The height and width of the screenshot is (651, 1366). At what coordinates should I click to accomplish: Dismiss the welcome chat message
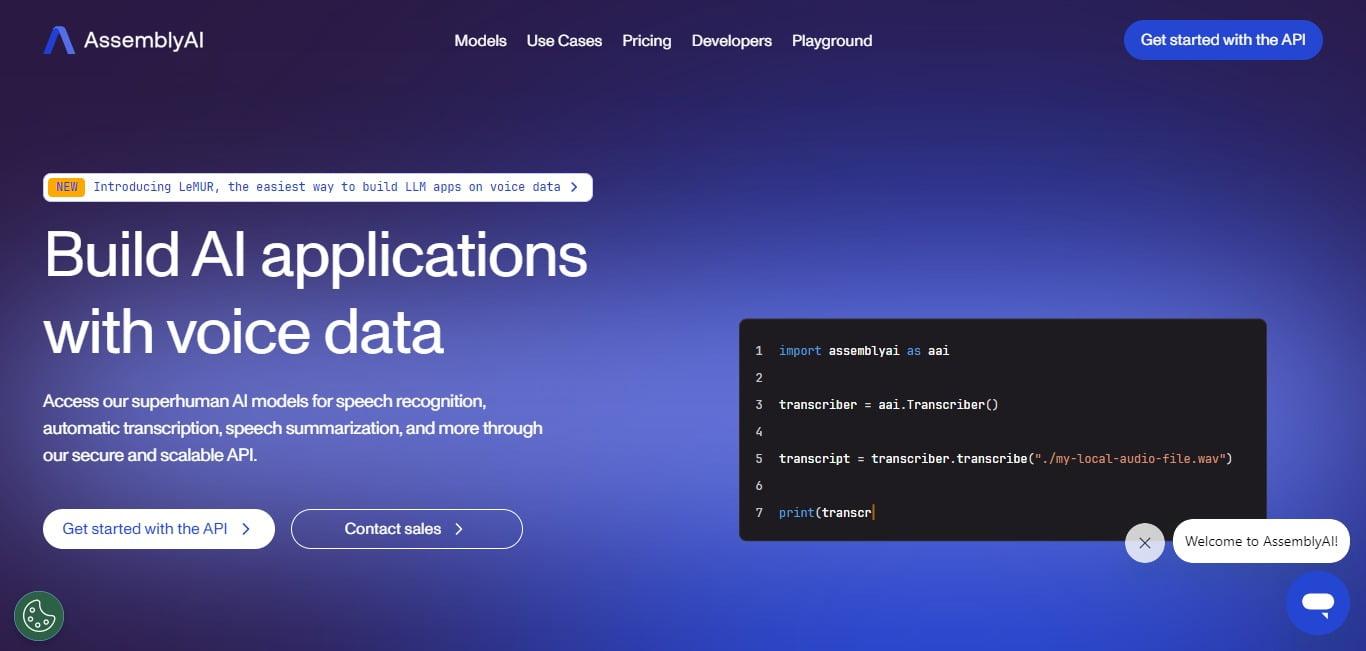point(1144,543)
